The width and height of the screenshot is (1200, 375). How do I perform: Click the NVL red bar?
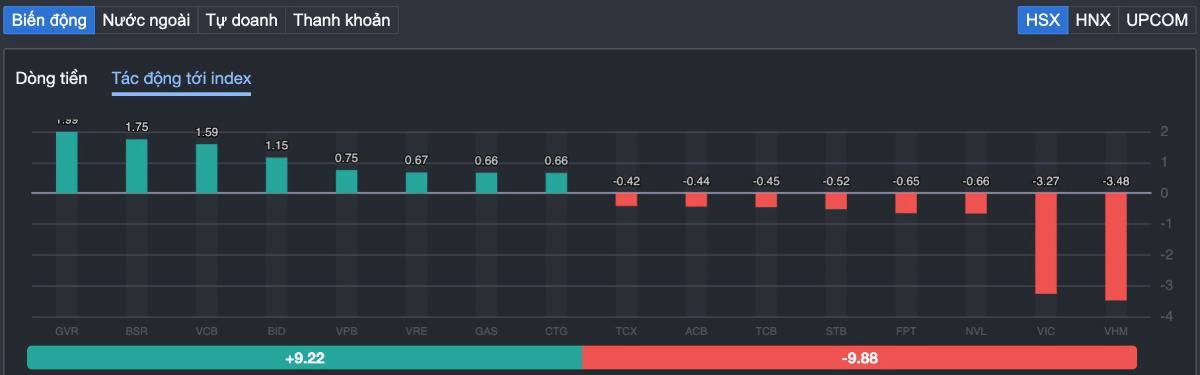(977, 203)
